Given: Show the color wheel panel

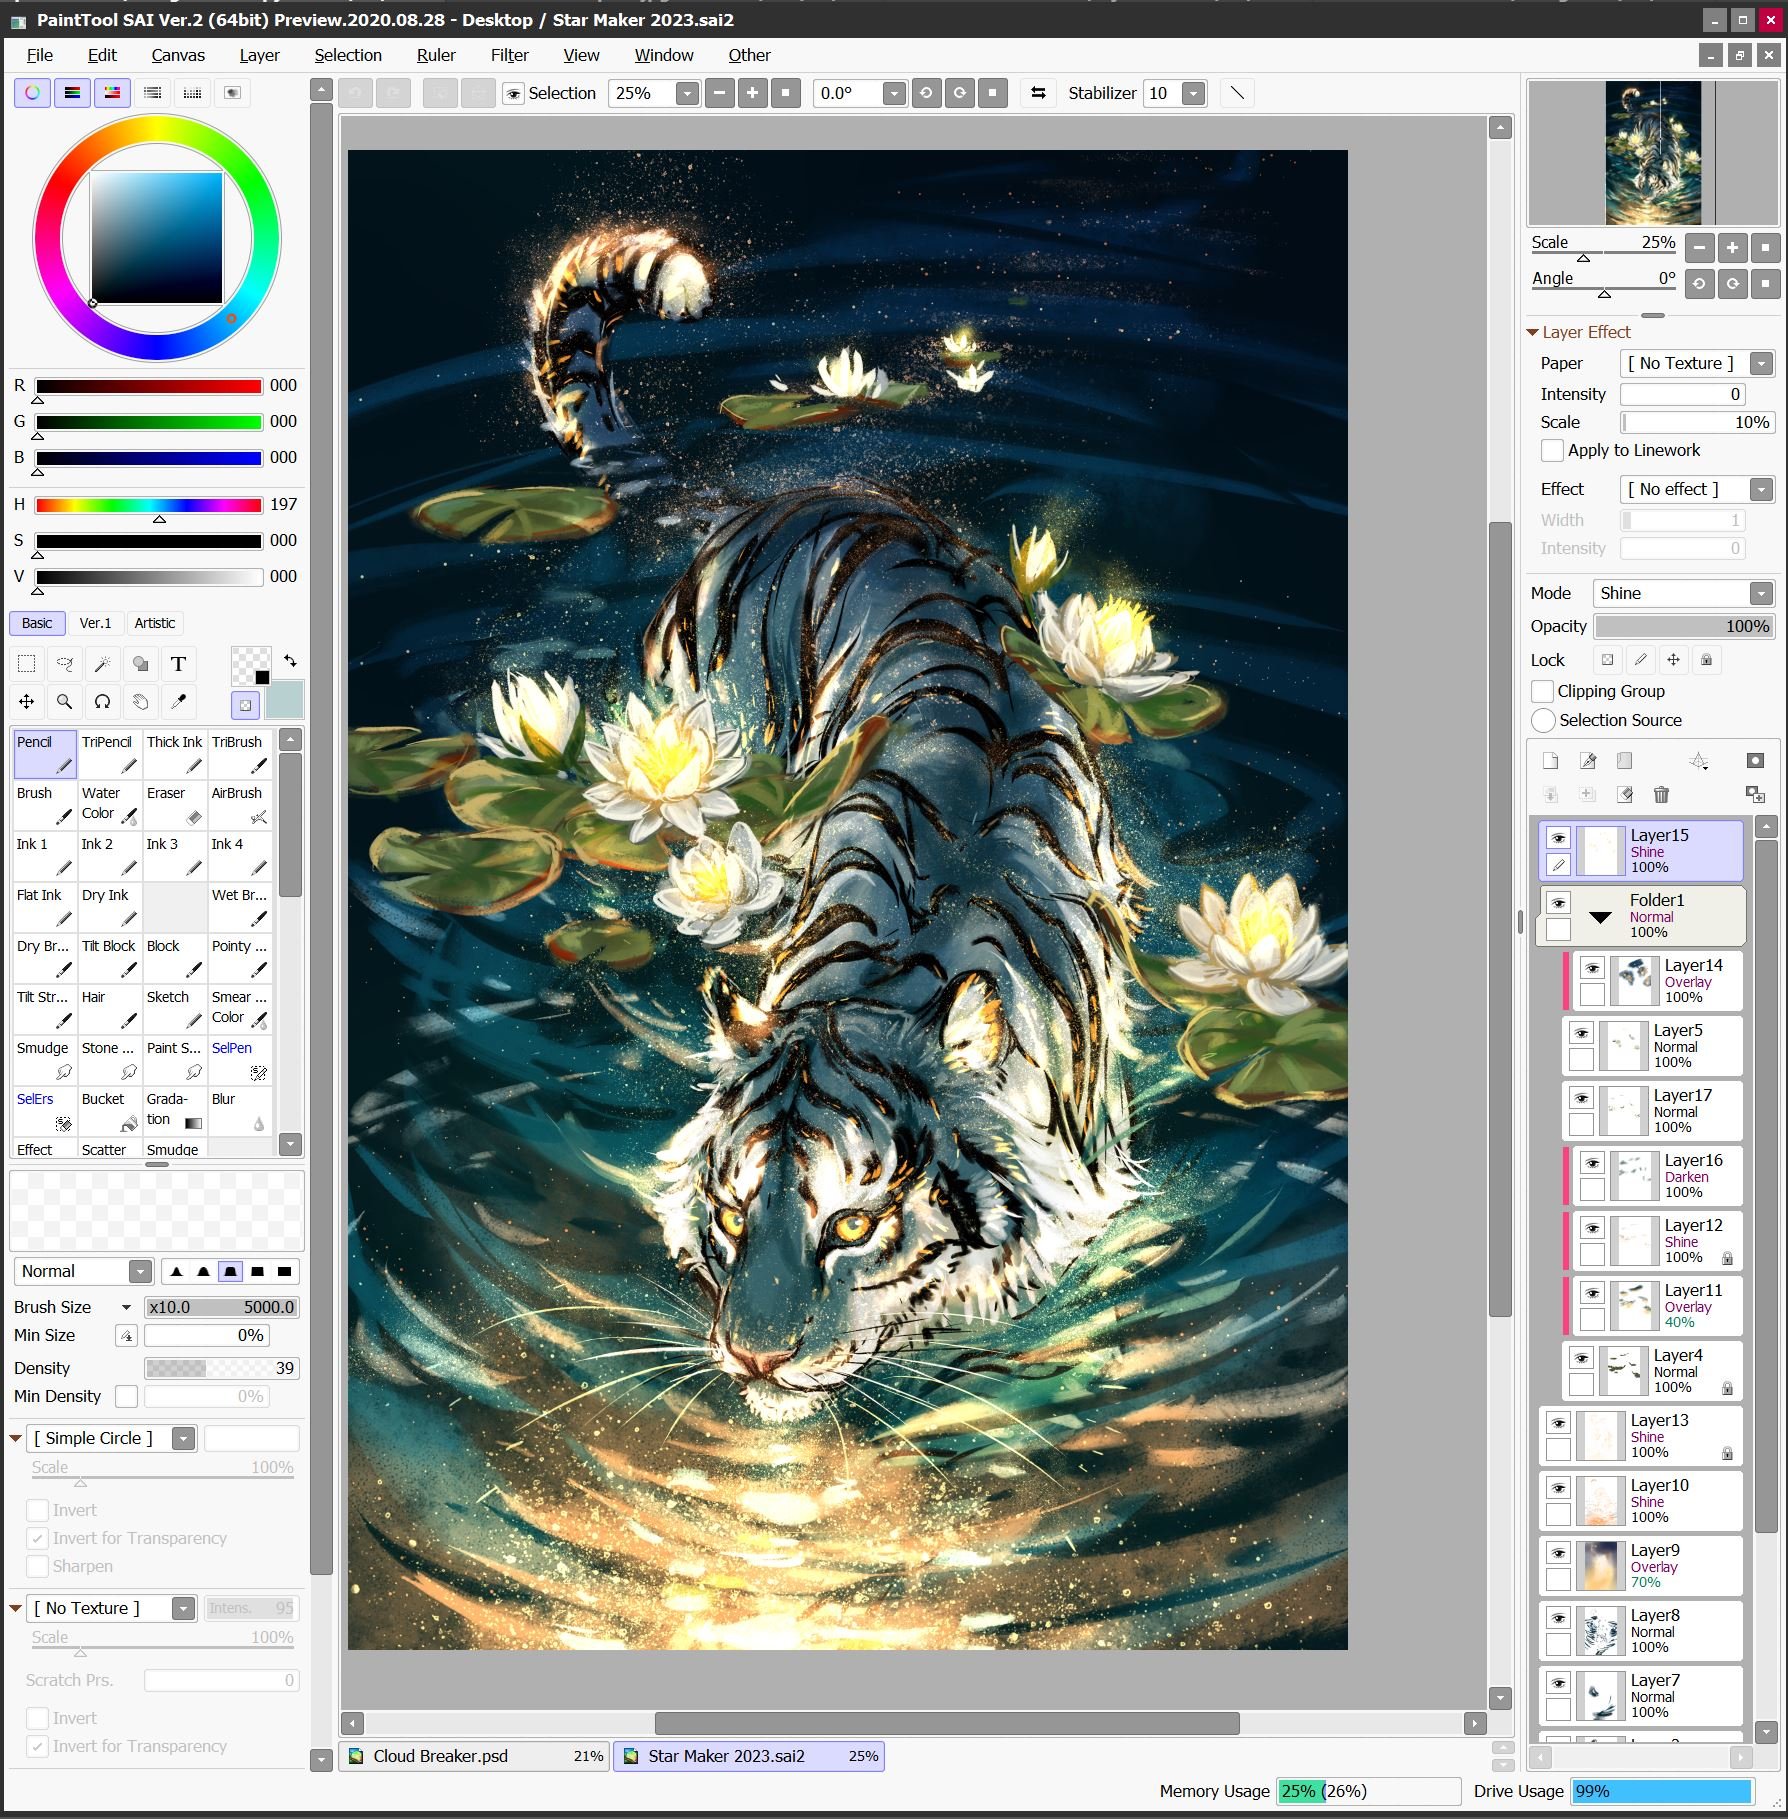Looking at the screenshot, I should [x=33, y=93].
